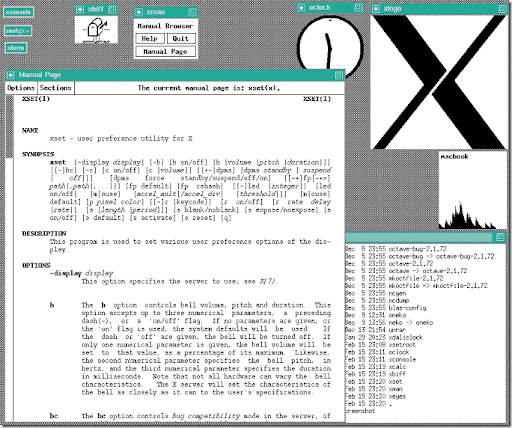Click the '-display display' option entry

[x=81, y=273]
